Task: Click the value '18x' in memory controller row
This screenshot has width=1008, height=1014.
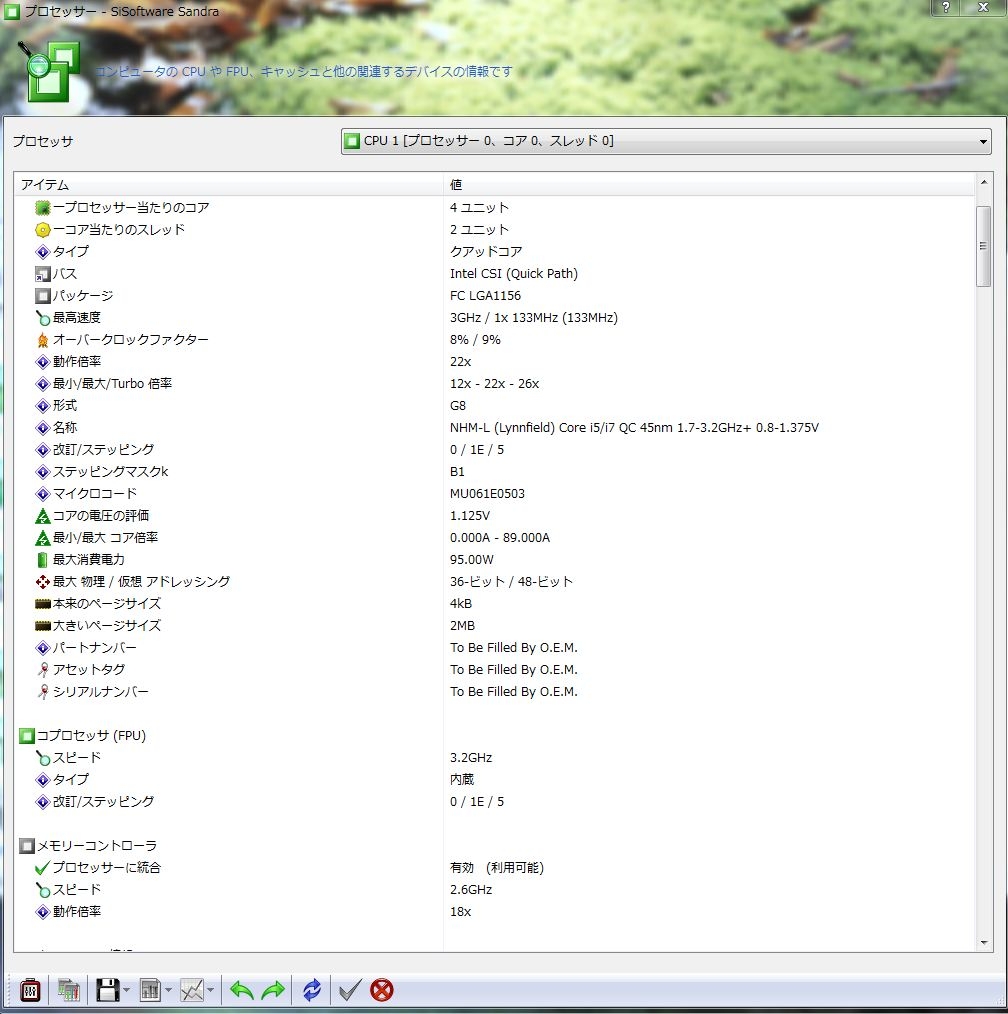Action: (x=460, y=911)
